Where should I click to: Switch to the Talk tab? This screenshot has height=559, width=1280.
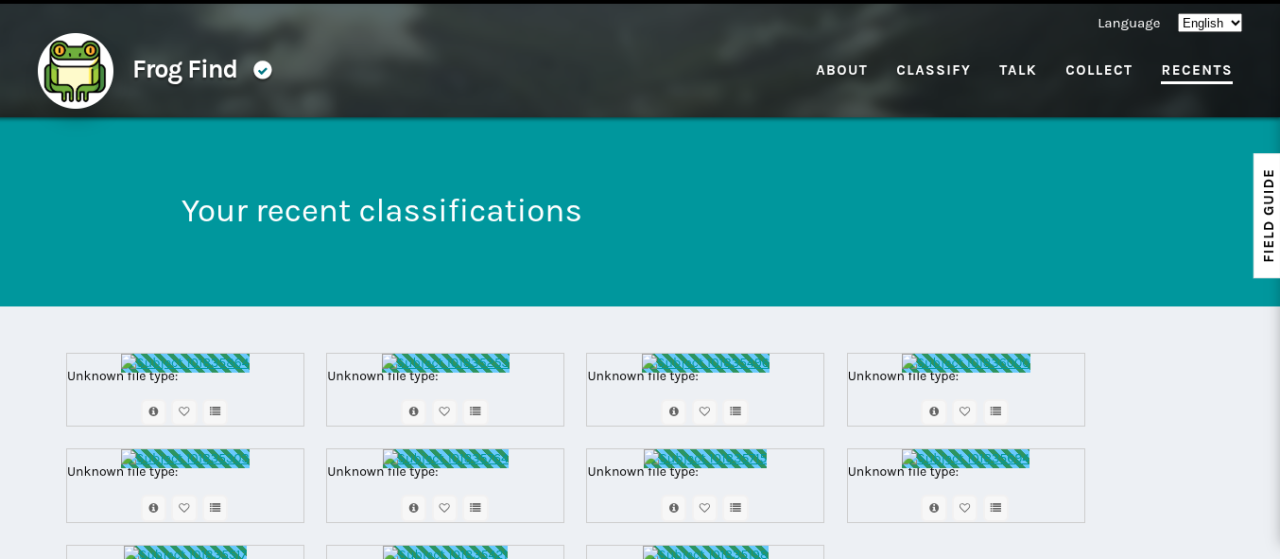point(1018,70)
